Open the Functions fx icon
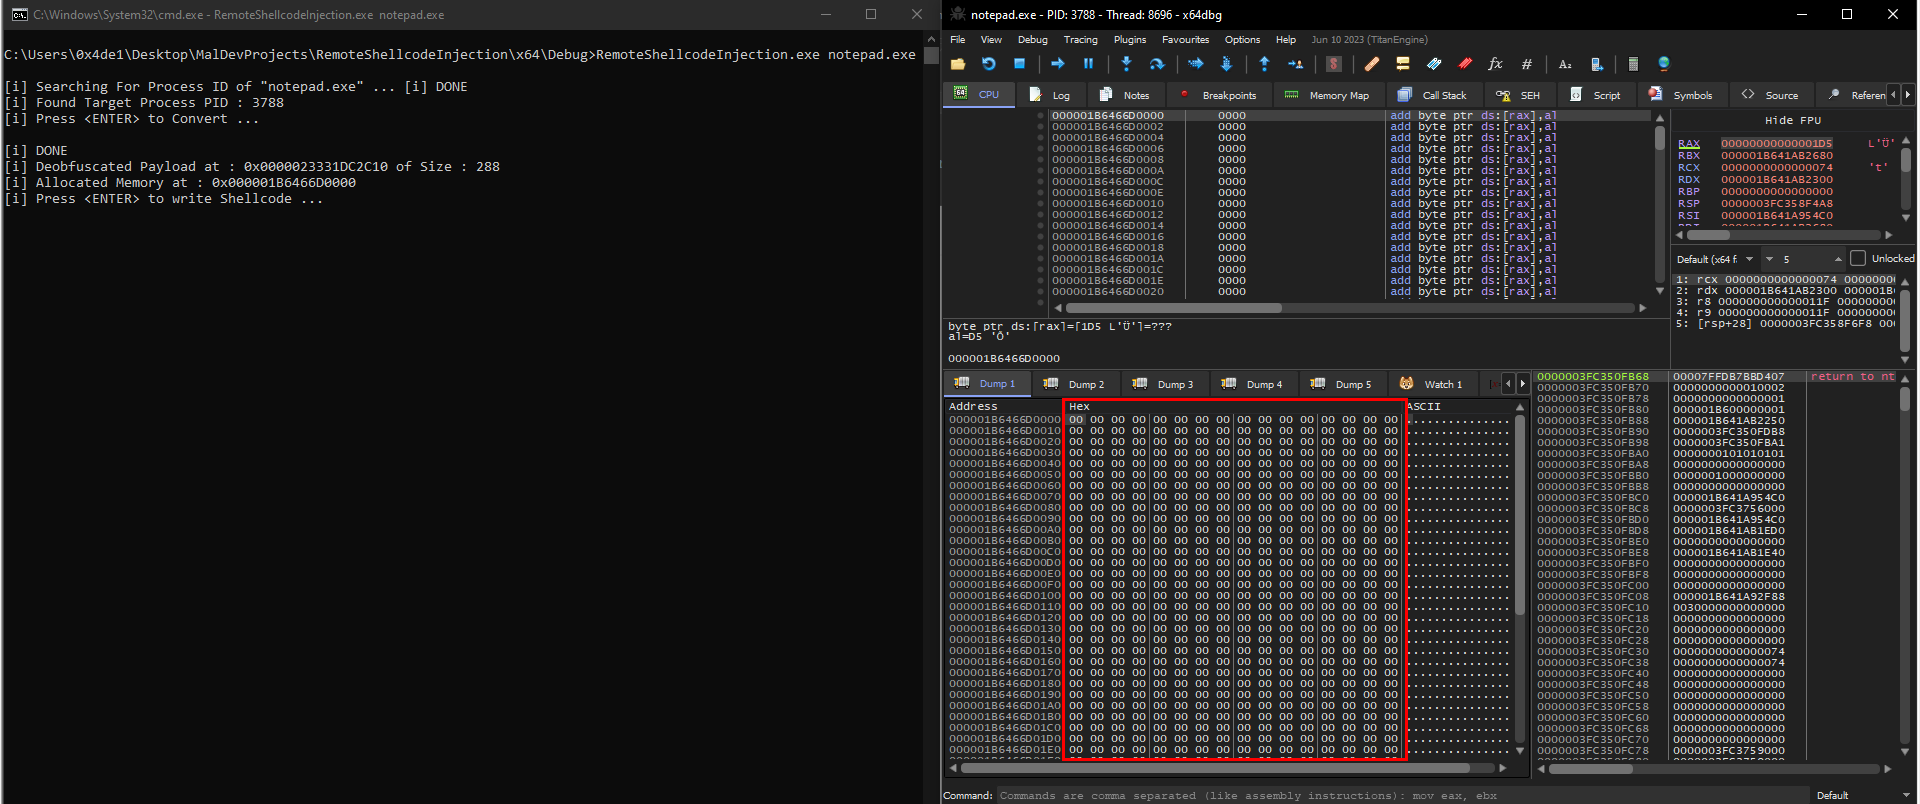This screenshot has width=1920, height=804. [1496, 64]
